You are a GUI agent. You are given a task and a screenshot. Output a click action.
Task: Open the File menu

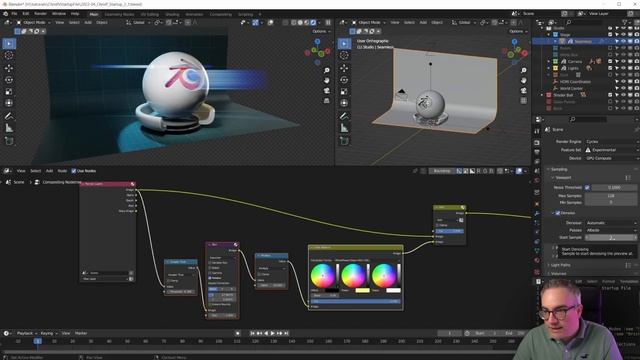tap(14, 13)
